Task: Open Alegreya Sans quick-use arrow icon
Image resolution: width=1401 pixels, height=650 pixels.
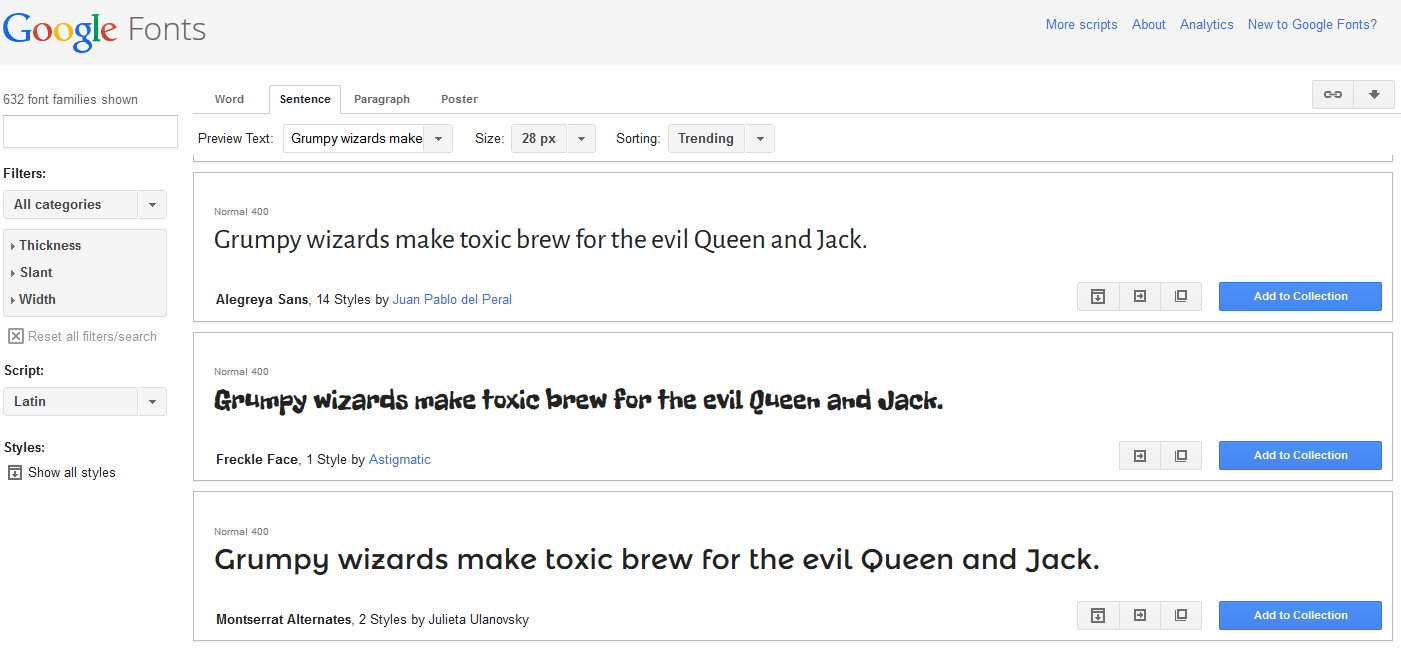Action: point(1139,296)
